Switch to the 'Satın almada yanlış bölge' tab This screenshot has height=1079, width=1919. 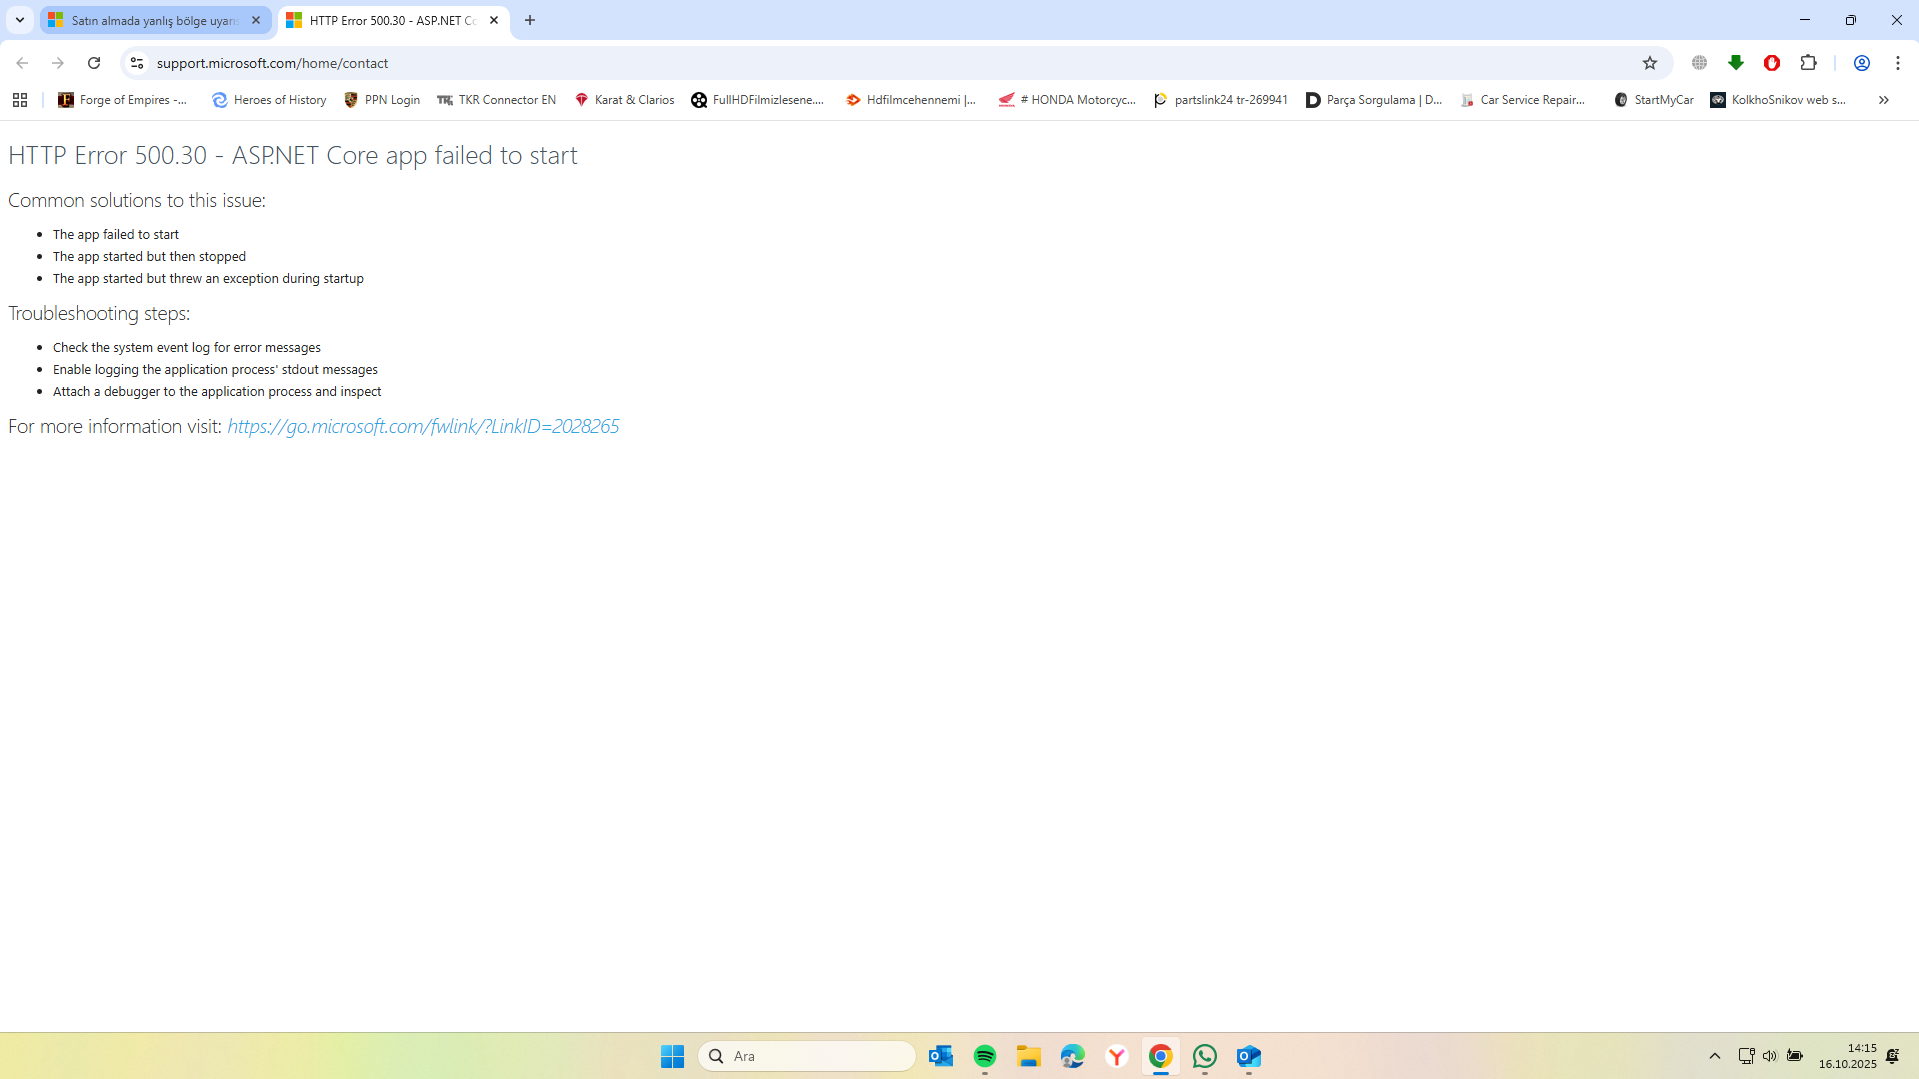[155, 20]
